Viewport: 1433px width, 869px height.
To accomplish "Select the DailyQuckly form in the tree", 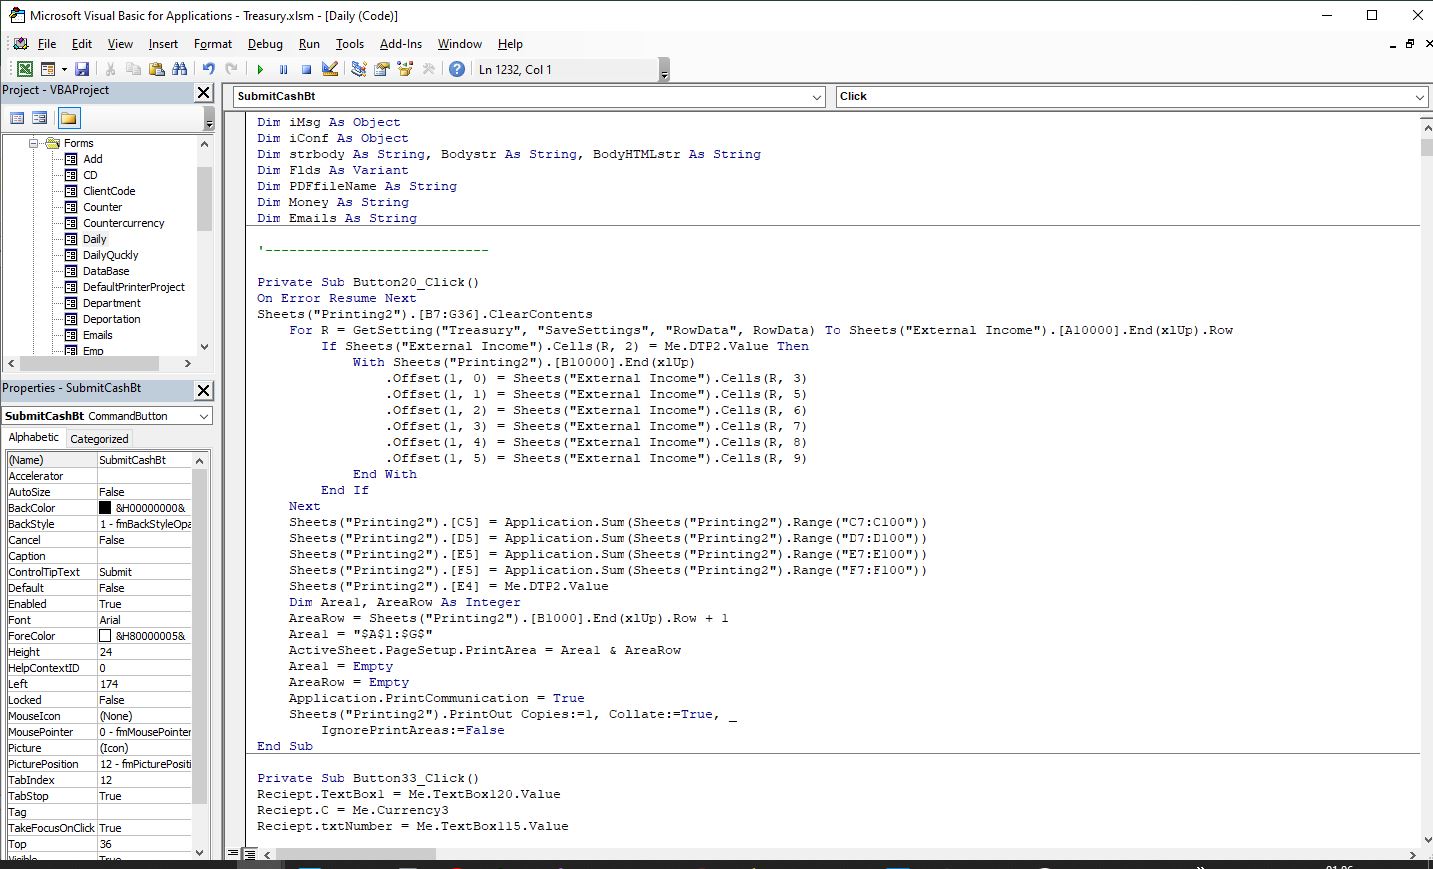I will [110, 255].
